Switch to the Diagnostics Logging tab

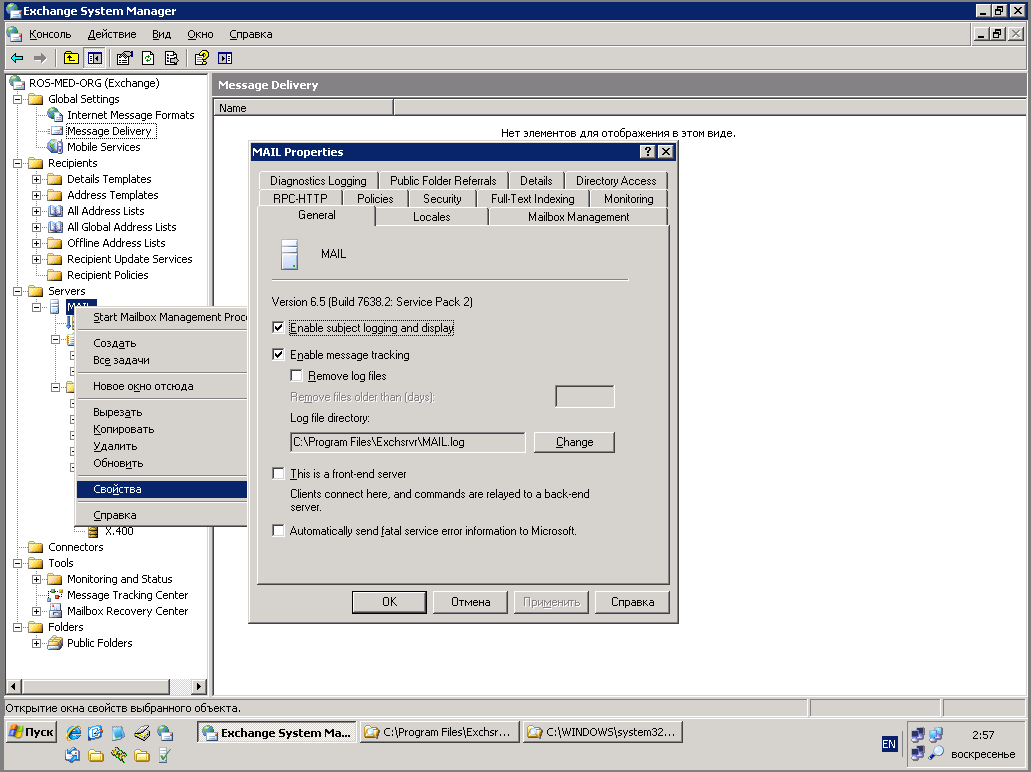(x=318, y=181)
